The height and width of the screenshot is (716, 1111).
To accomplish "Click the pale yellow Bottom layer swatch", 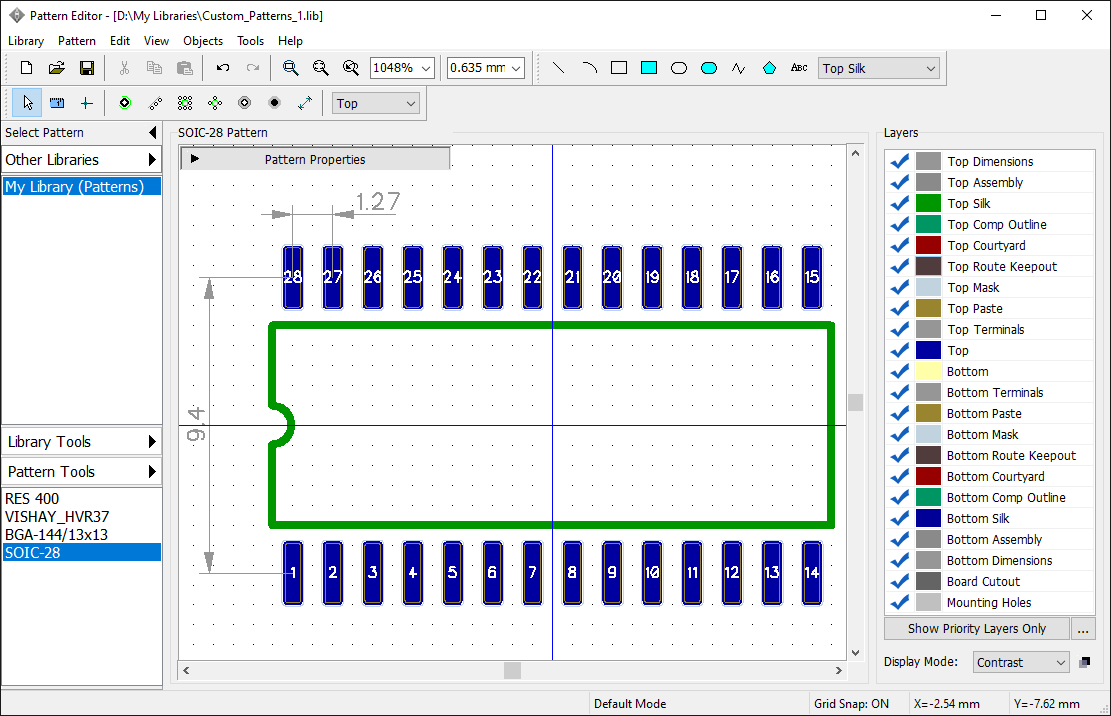I will (928, 372).
